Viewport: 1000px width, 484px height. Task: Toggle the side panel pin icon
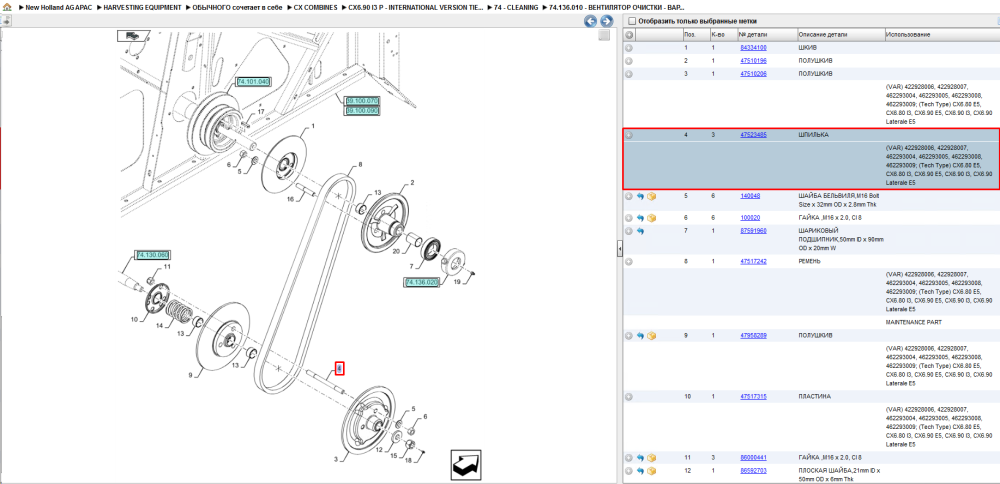(x=6, y=20)
